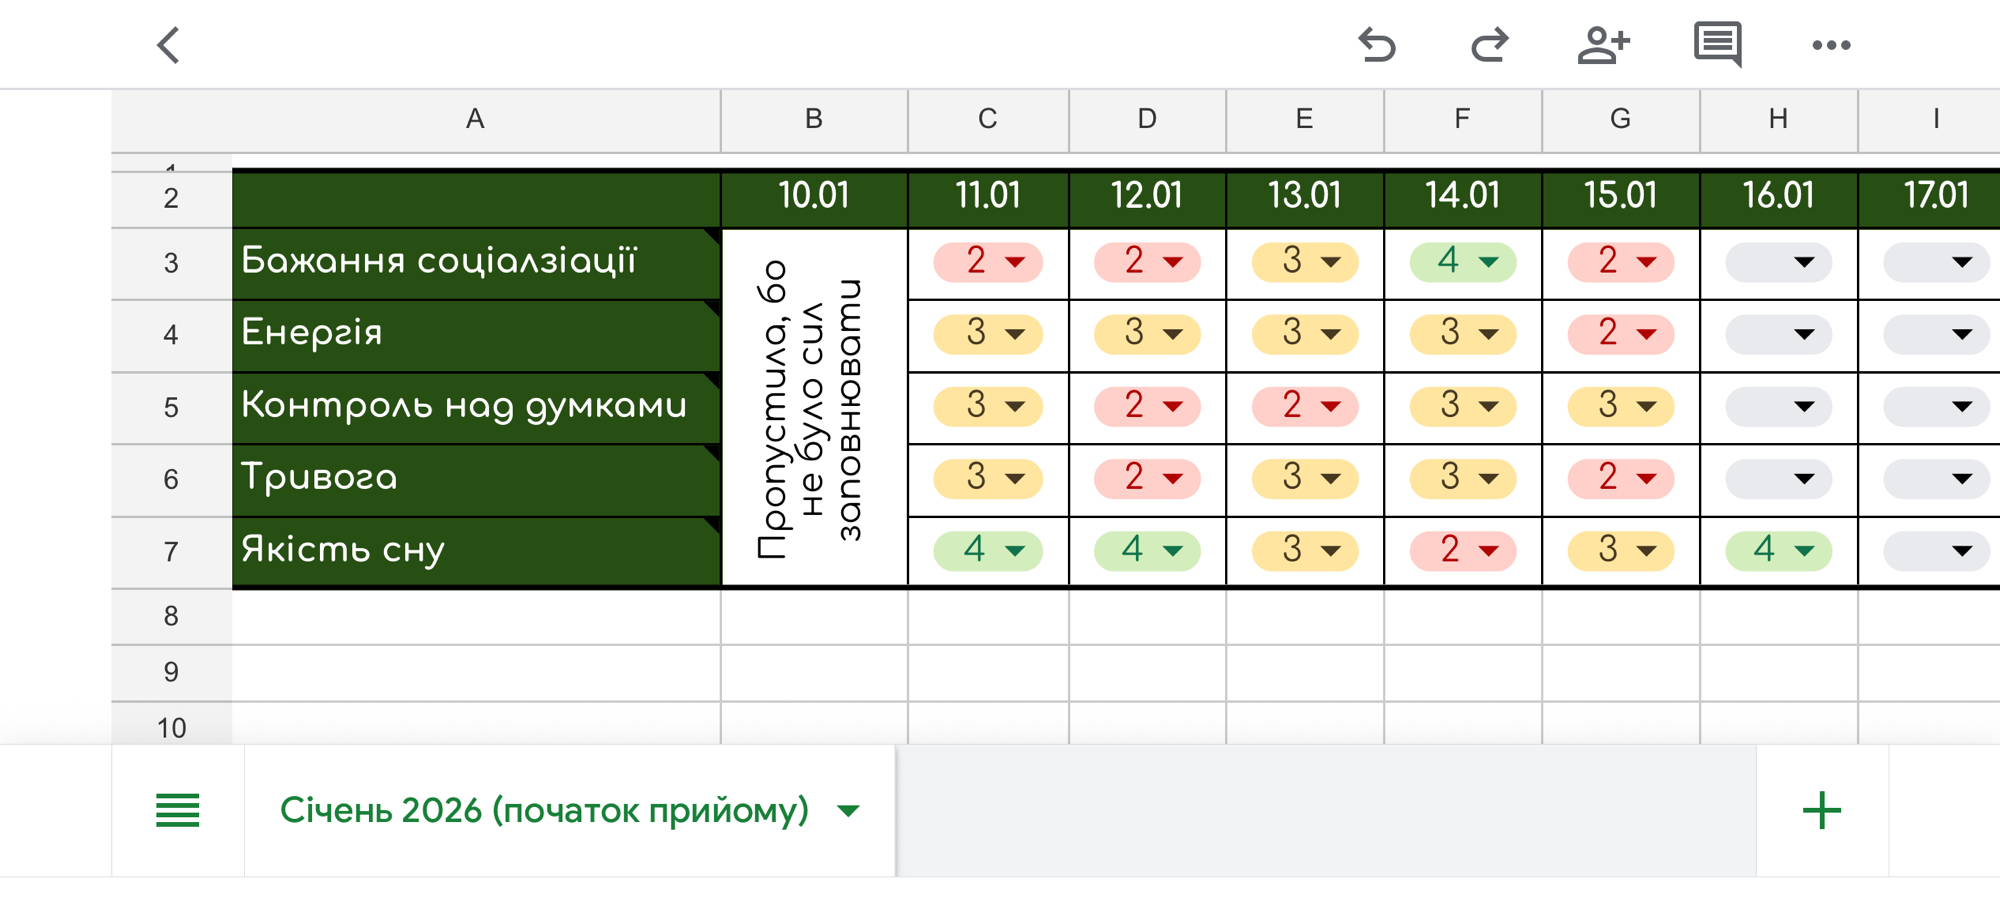
Task: Select the 10.01 date header cell
Action: coord(814,196)
